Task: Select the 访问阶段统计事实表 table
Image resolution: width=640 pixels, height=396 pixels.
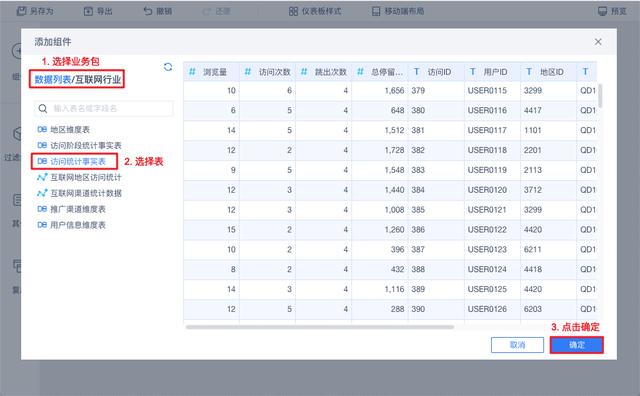Action: click(x=86, y=145)
